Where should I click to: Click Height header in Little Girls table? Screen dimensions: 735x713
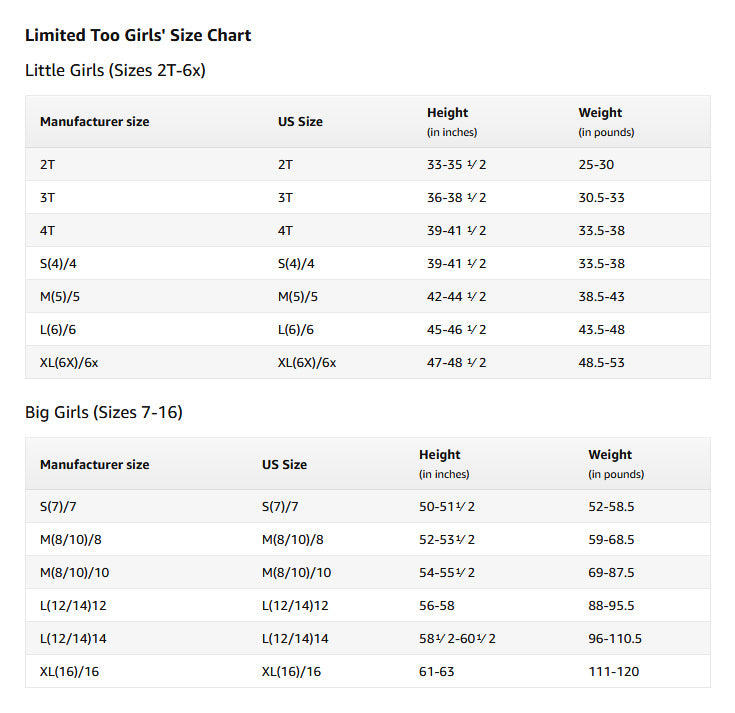(x=448, y=113)
